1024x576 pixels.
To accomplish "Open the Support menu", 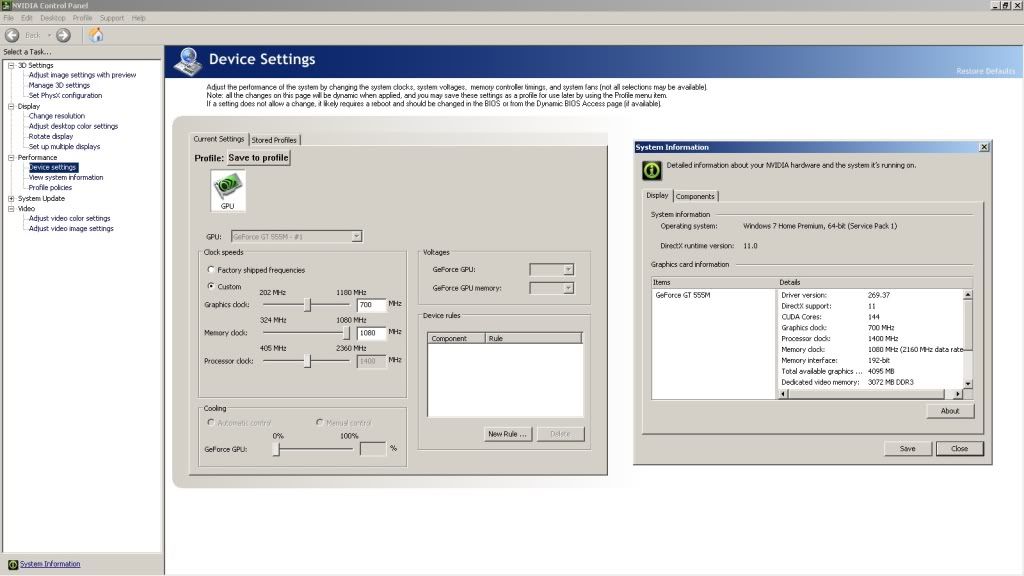I will 112,18.
